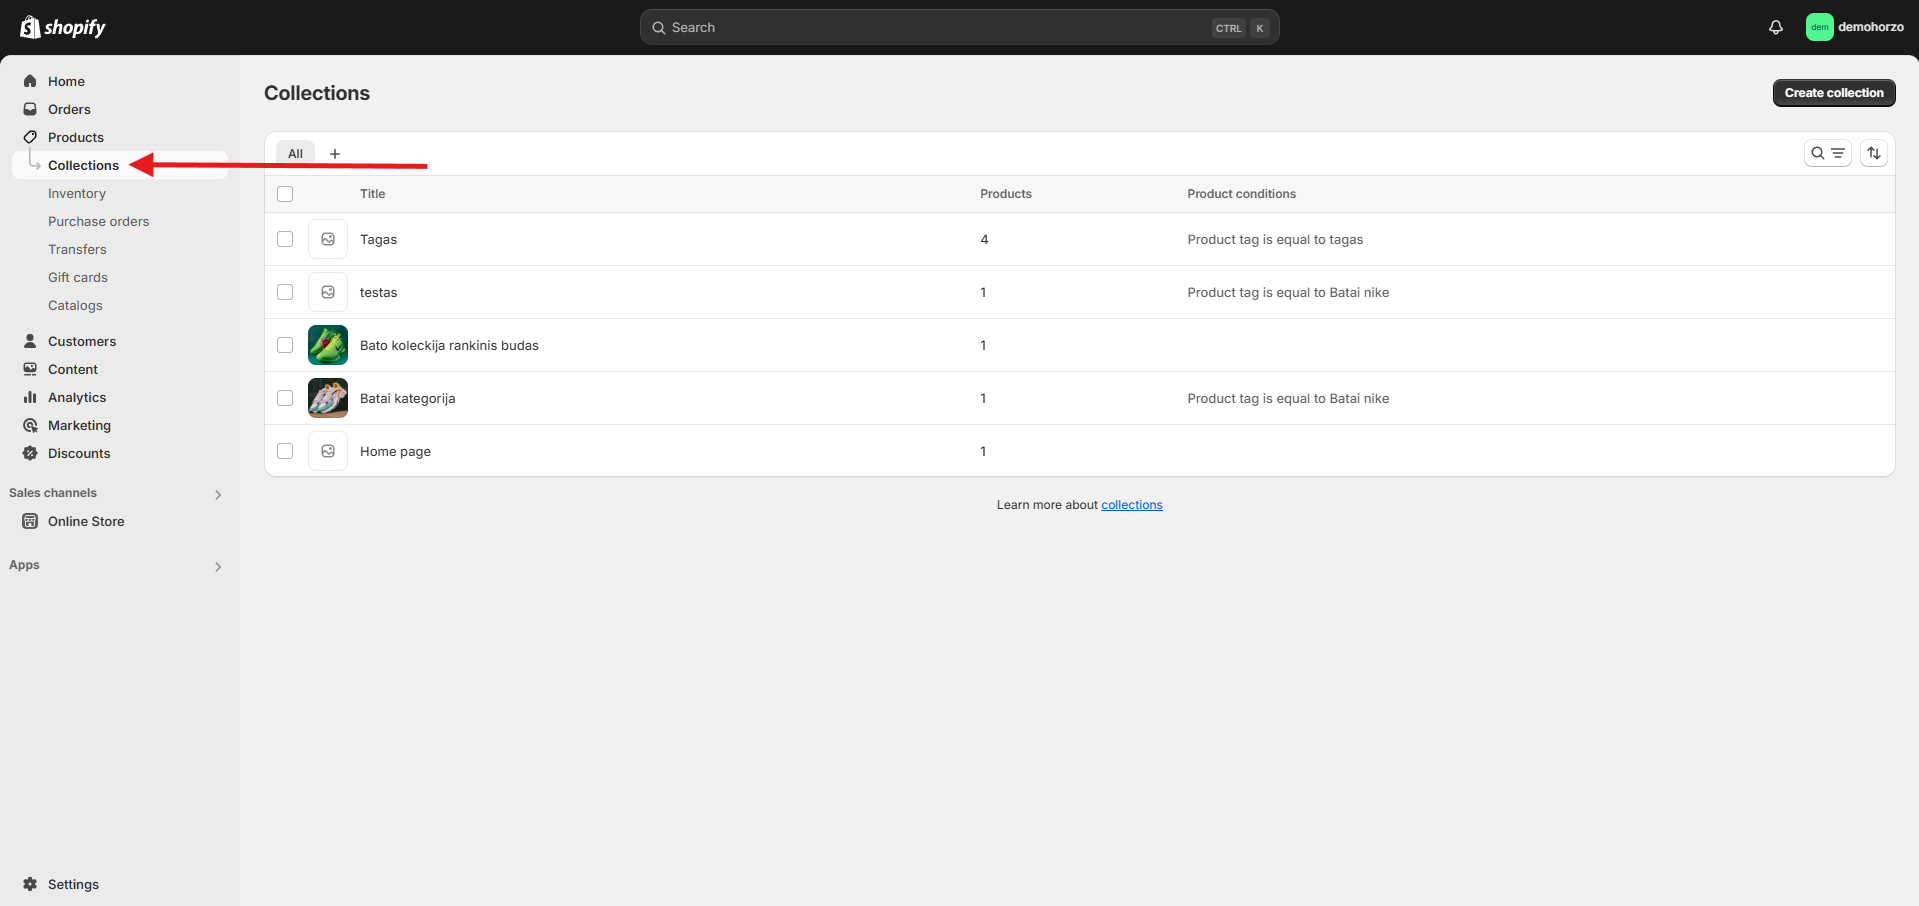
Task: Toggle the select-all header checkbox
Action: 285,194
